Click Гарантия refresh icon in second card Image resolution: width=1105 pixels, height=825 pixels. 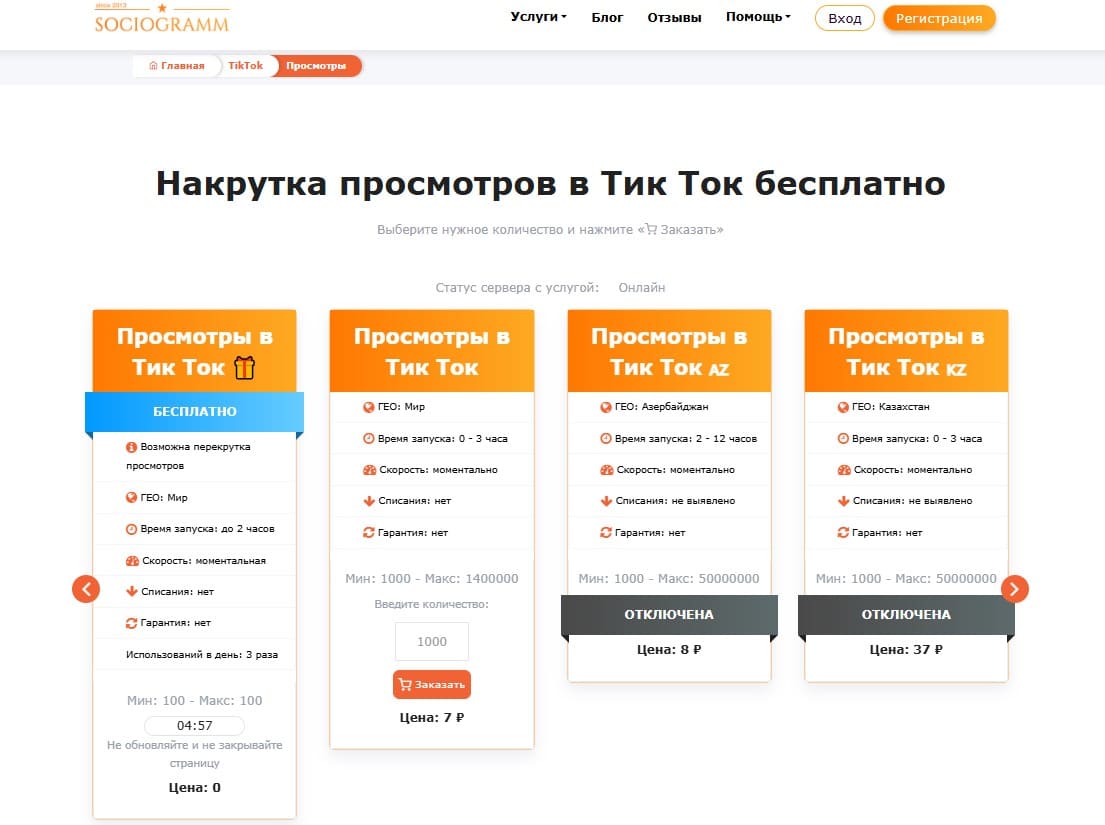369,533
